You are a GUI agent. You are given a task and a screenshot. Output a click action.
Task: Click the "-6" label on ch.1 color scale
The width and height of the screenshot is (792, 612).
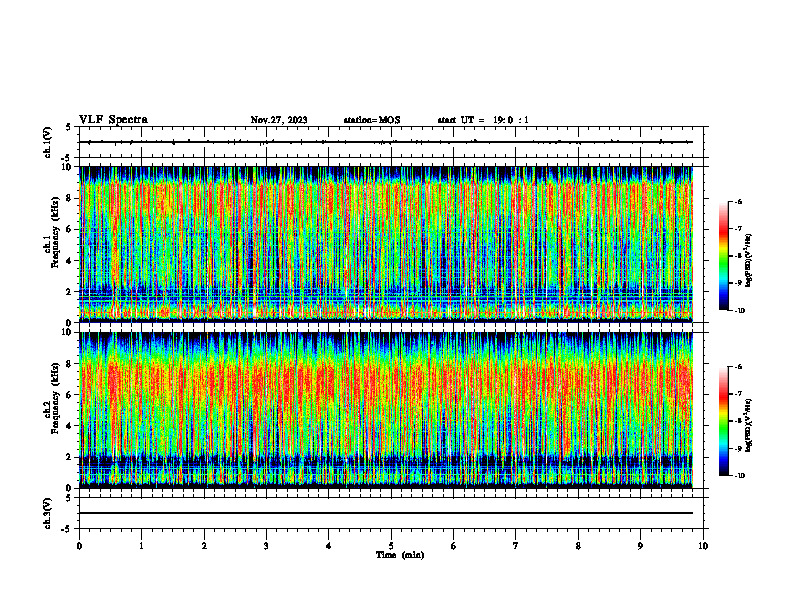coord(738,202)
